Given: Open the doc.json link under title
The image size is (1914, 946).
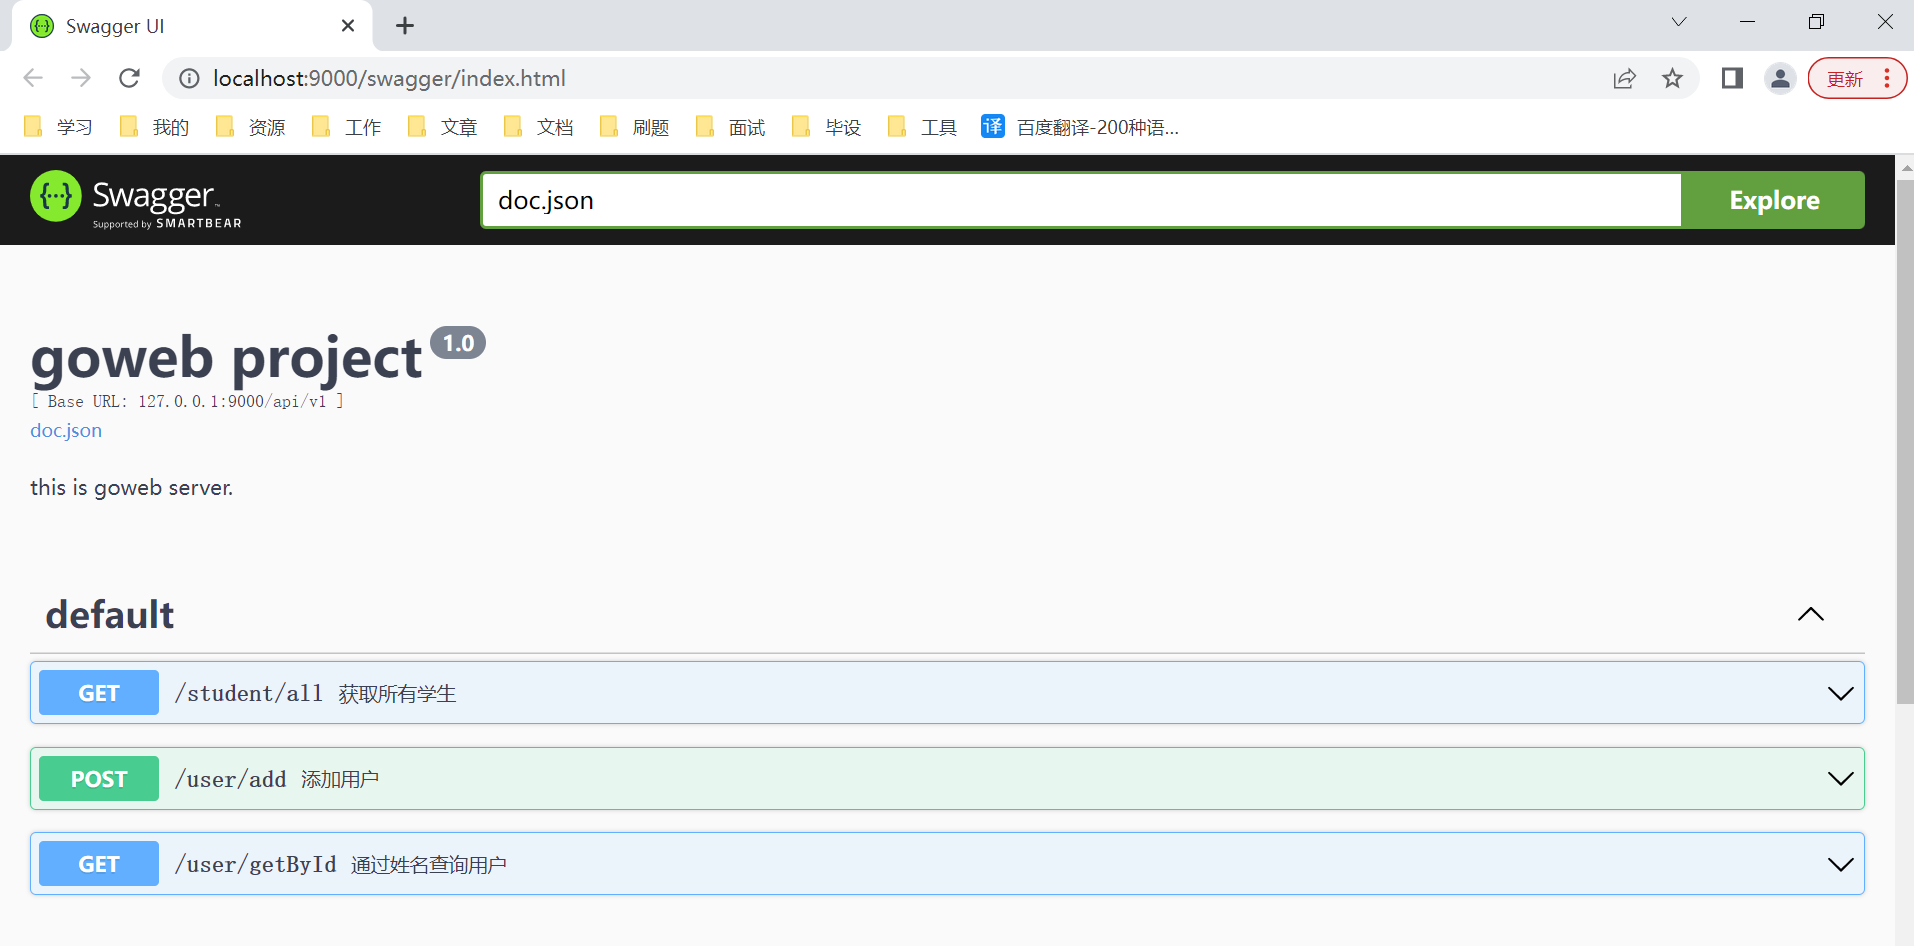Looking at the screenshot, I should (66, 430).
